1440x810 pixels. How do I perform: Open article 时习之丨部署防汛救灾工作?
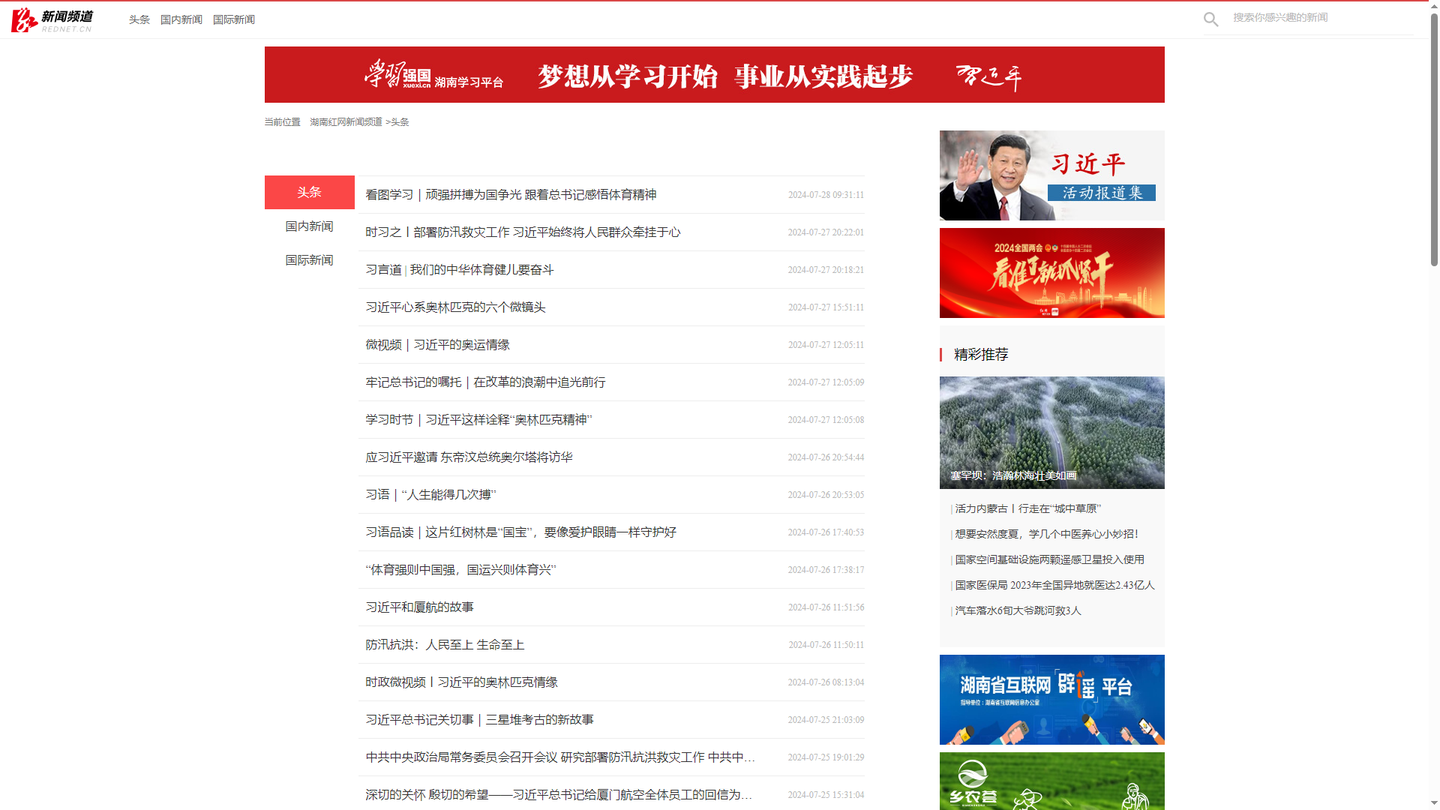pyautogui.click(x=523, y=232)
